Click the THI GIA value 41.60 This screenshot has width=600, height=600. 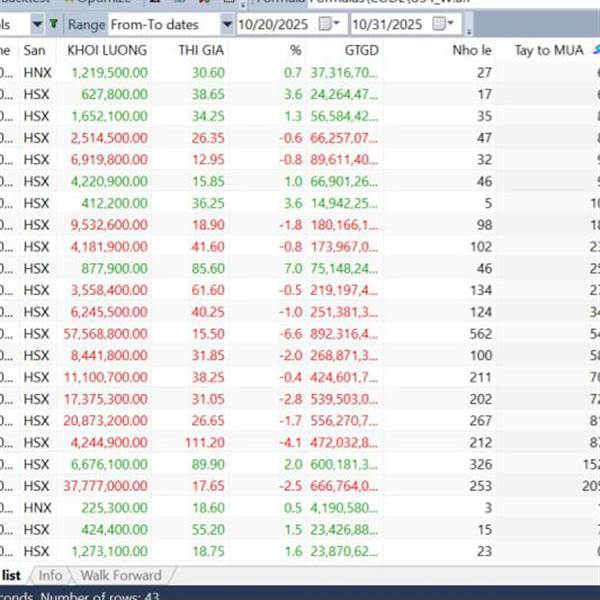[x=208, y=247]
